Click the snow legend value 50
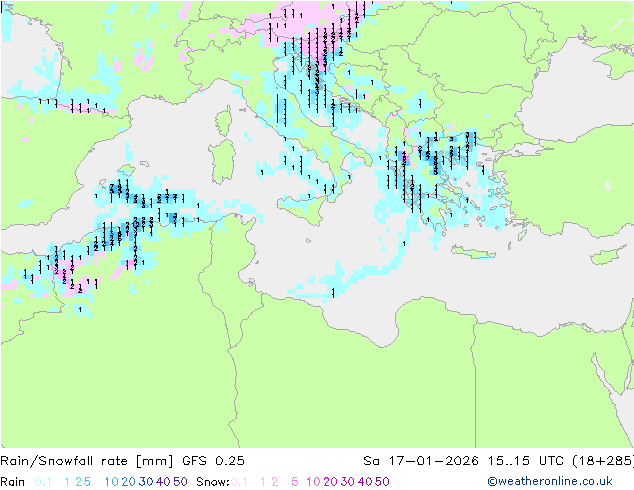 382,482
